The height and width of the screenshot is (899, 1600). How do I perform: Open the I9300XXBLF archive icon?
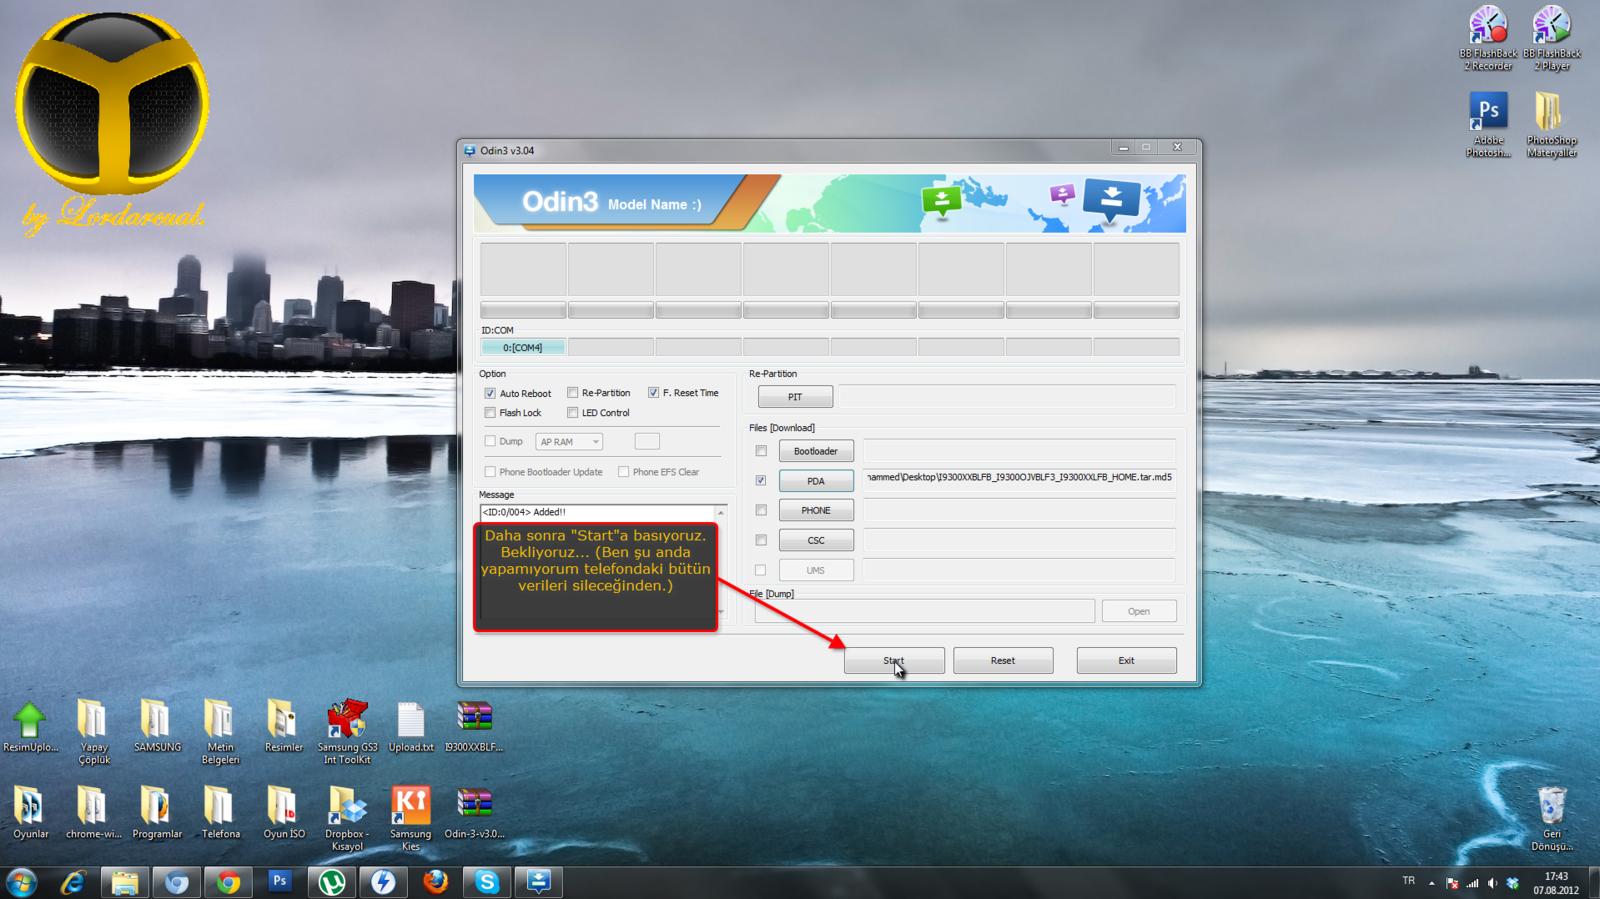[474, 727]
